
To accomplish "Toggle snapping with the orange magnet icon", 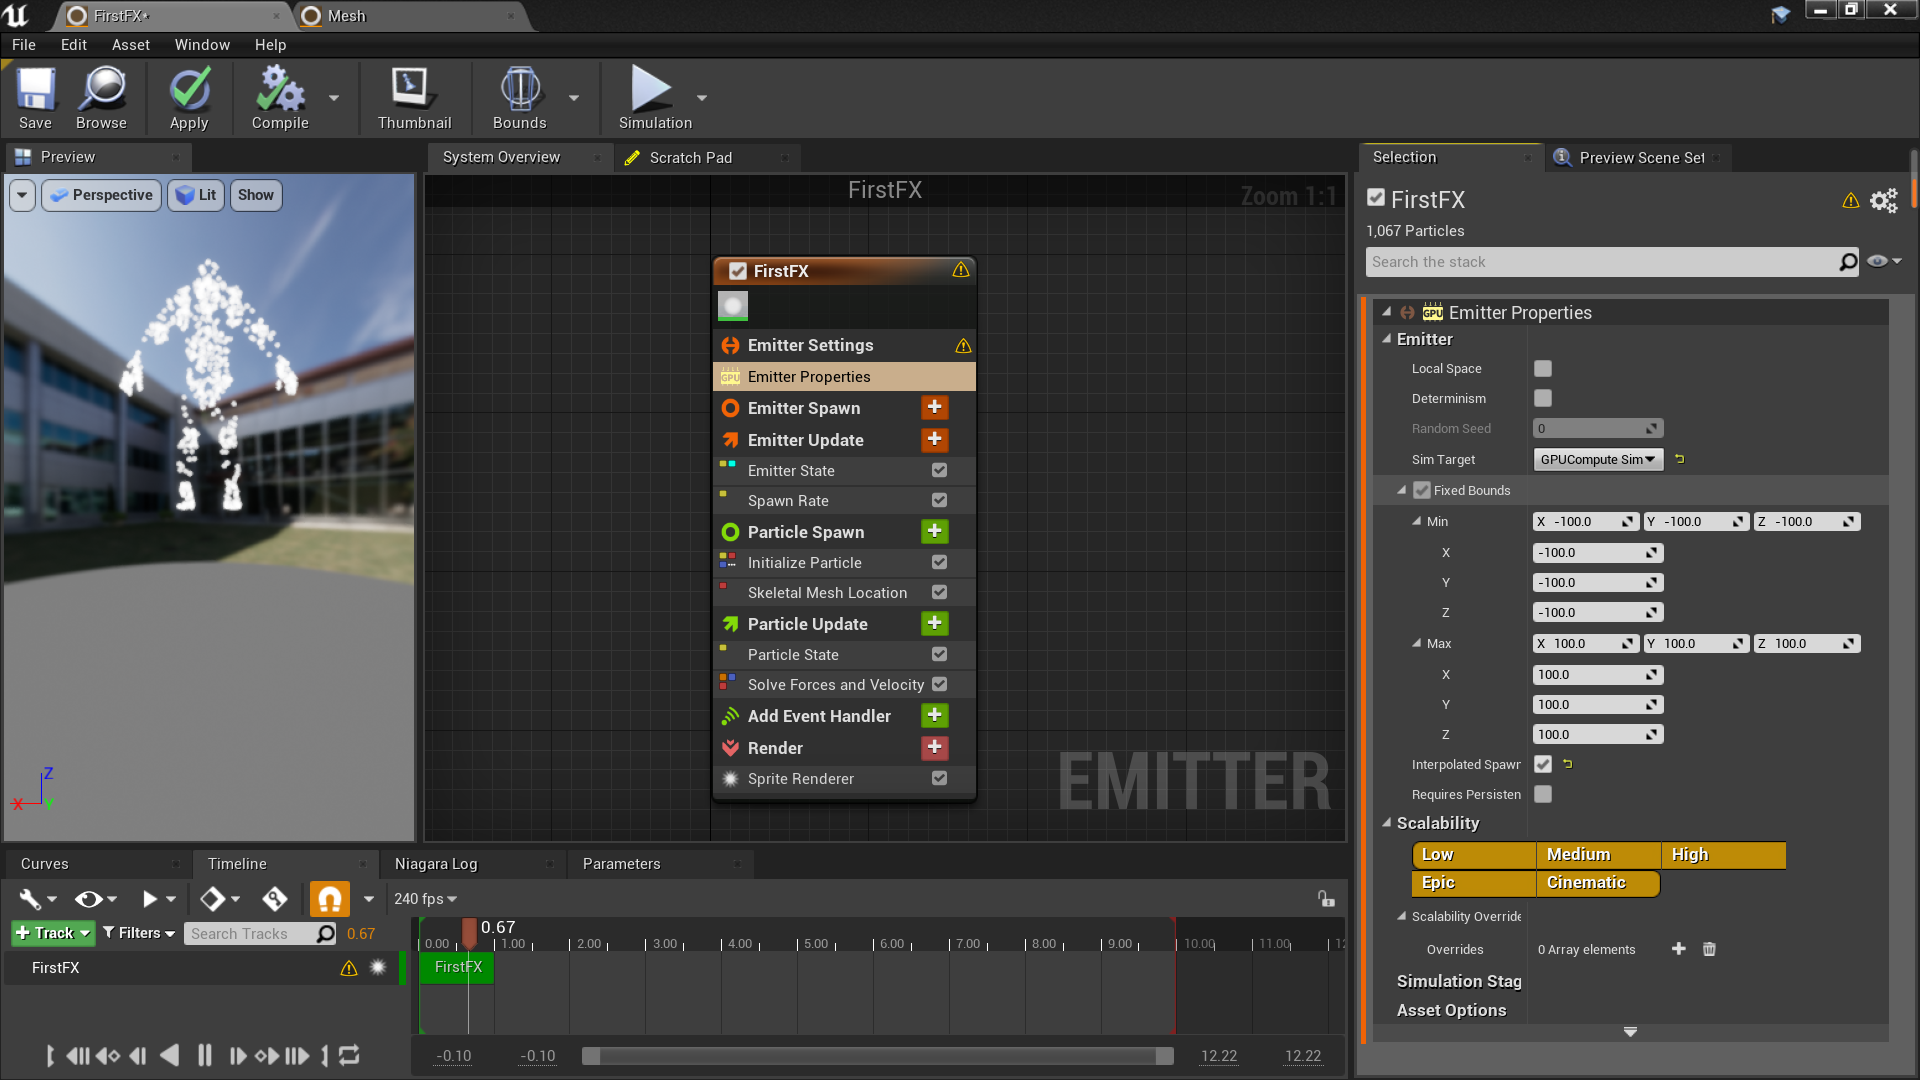I will pos(329,898).
